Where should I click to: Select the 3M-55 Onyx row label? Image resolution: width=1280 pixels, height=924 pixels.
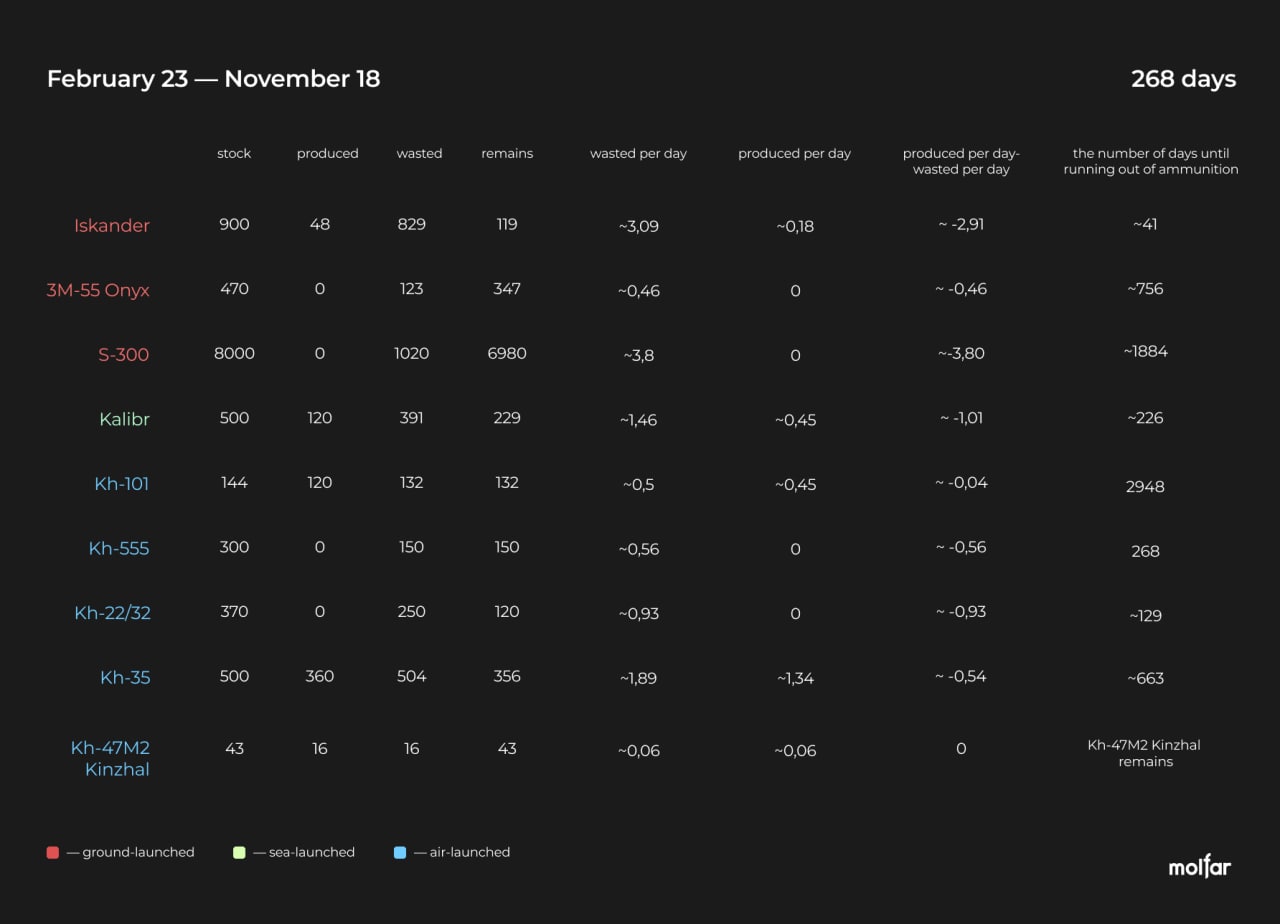tap(98, 291)
